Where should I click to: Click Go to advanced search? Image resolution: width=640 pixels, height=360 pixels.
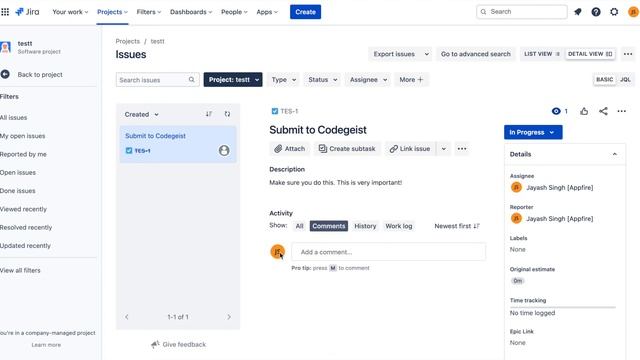point(476,54)
